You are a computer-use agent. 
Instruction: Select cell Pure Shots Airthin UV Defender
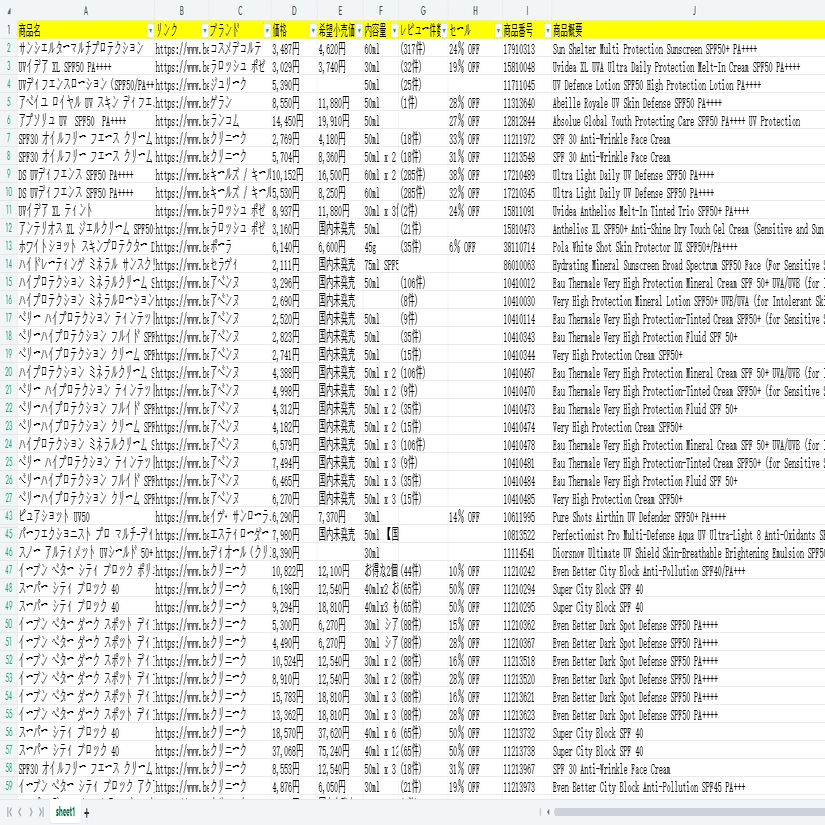pos(688,517)
